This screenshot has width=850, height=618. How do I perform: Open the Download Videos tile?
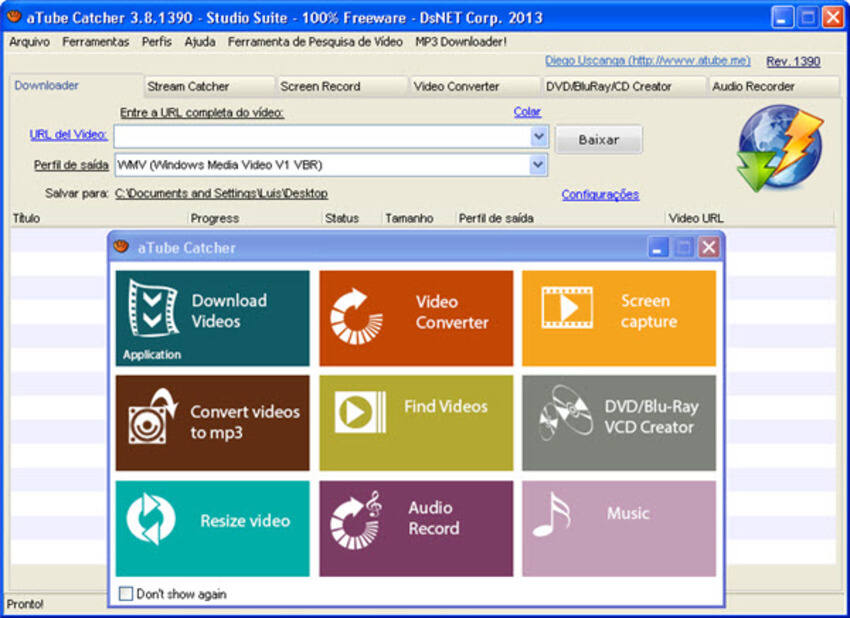[x=212, y=318]
